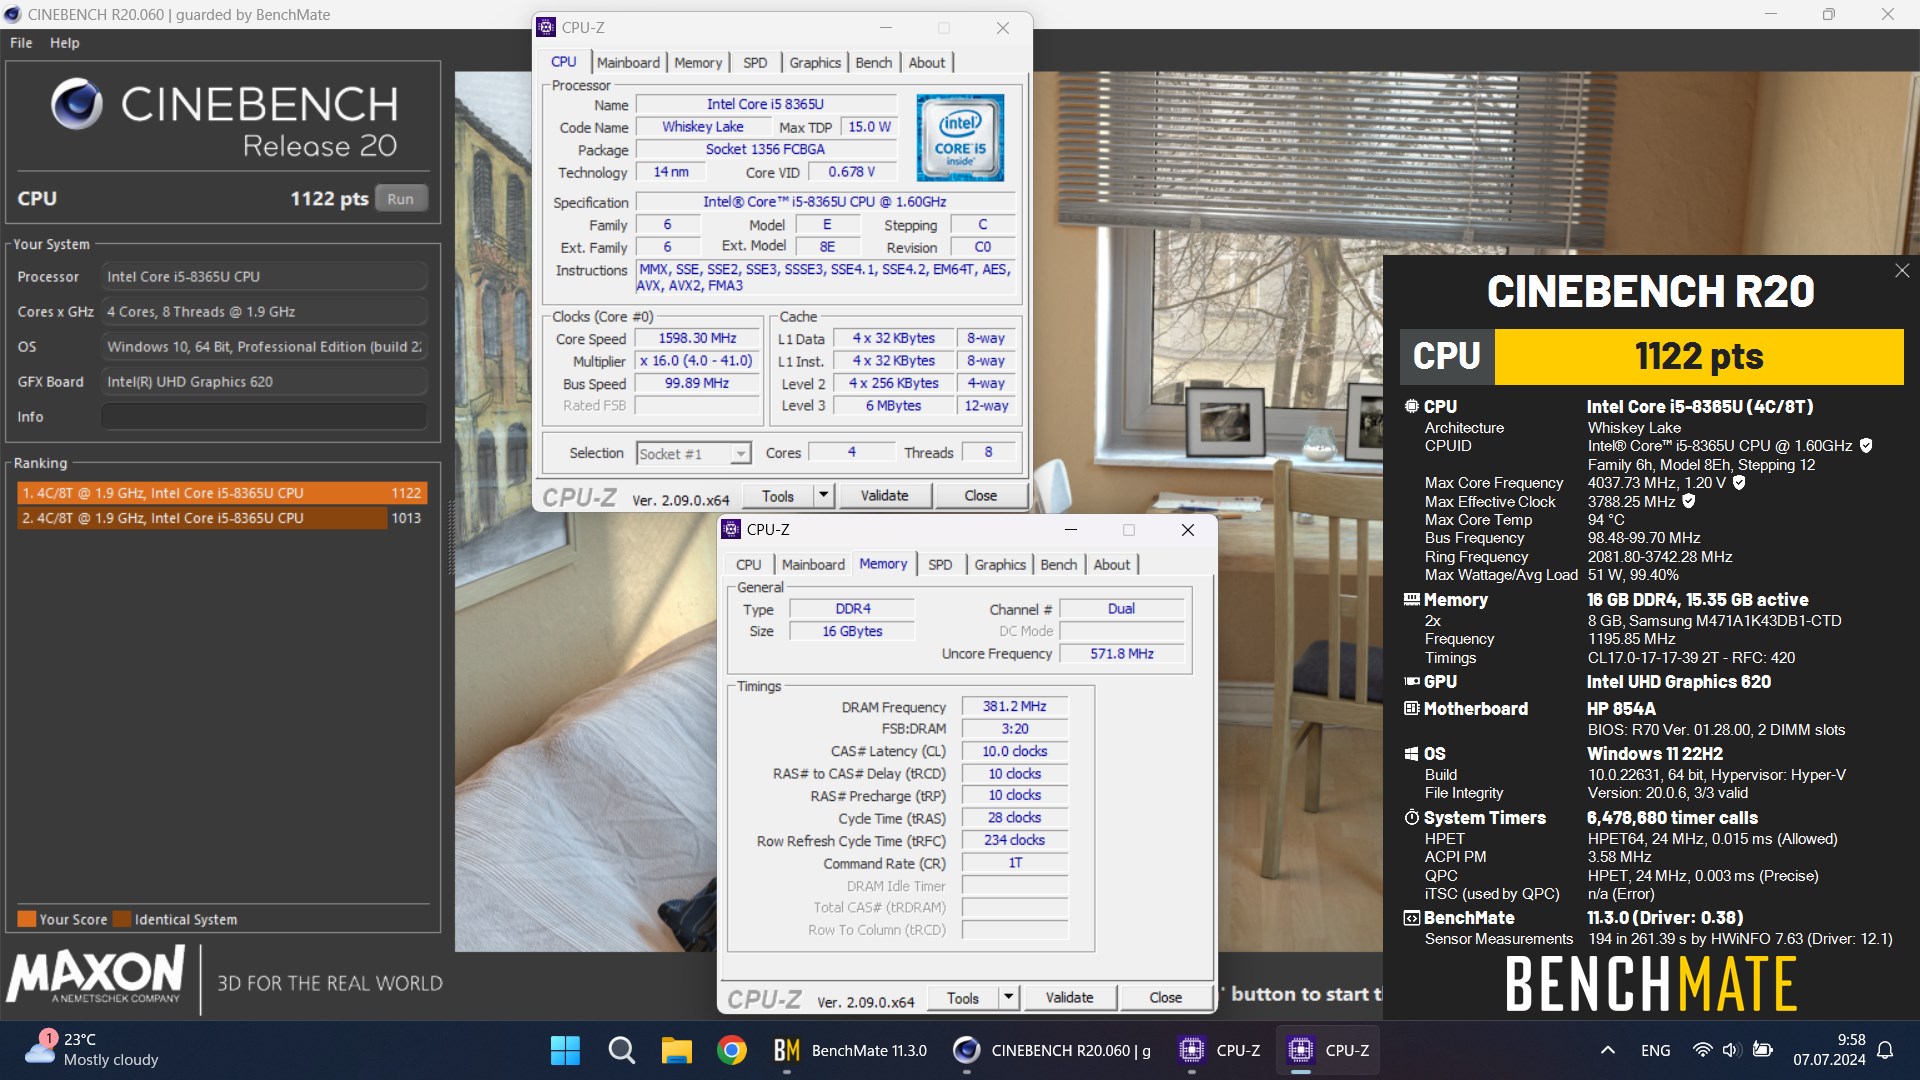Switch to second CPU-Z taskbar item
The height and width of the screenshot is (1080, 1920).
point(1328,1050)
